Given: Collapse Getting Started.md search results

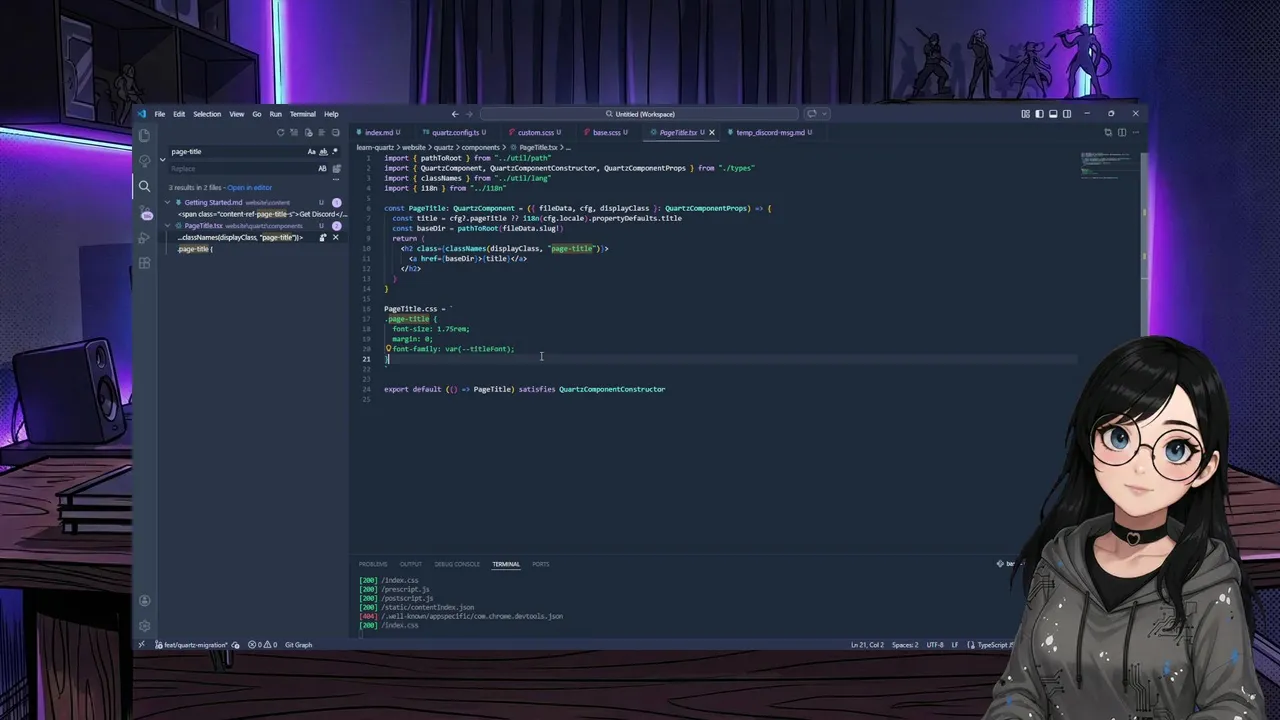Looking at the screenshot, I should pos(168,203).
